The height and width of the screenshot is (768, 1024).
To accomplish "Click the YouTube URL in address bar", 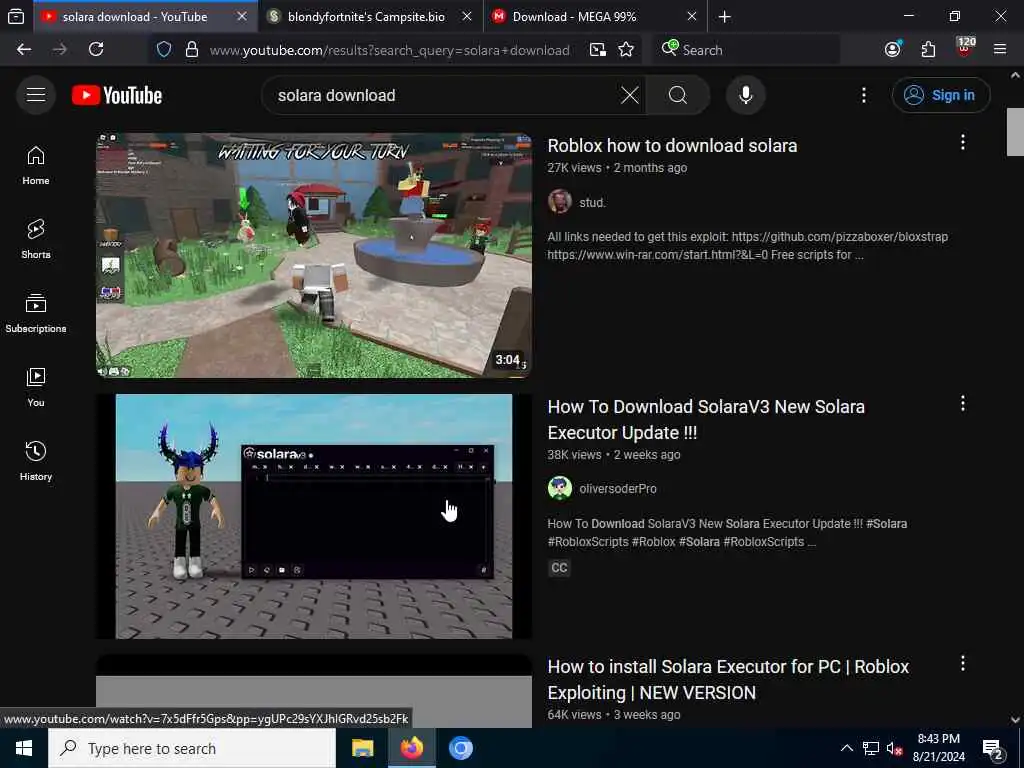I will pyautogui.click(x=389, y=50).
